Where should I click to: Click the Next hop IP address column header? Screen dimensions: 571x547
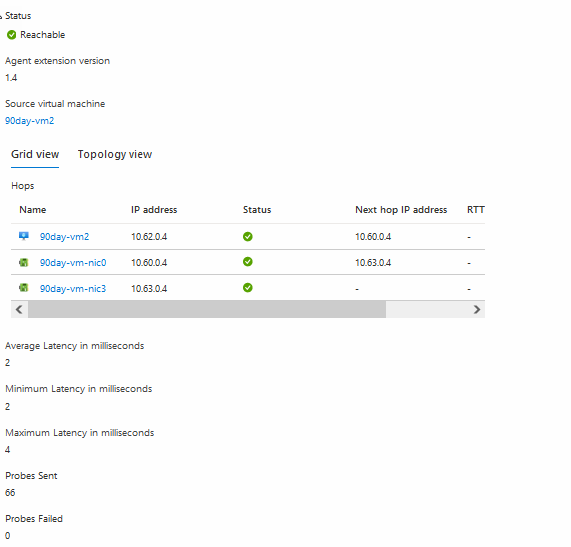[401, 210]
